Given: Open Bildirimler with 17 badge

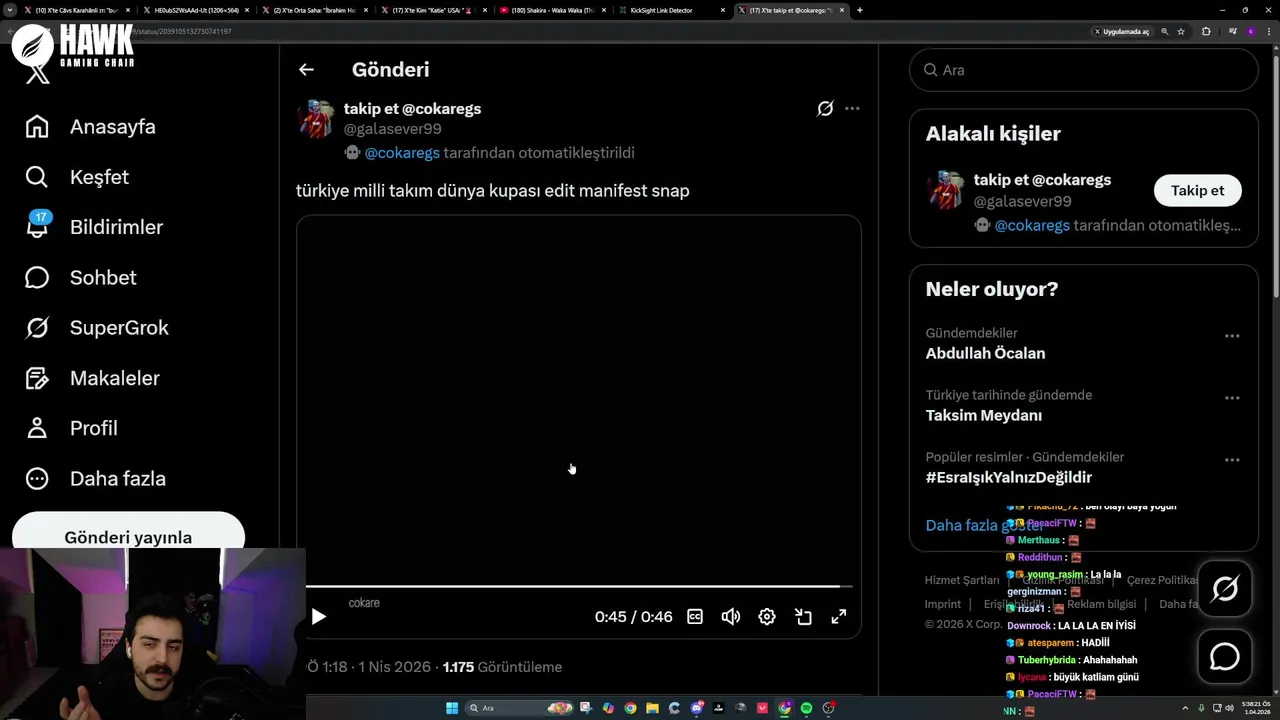Looking at the screenshot, I should pyautogui.click(x=94, y=227).
